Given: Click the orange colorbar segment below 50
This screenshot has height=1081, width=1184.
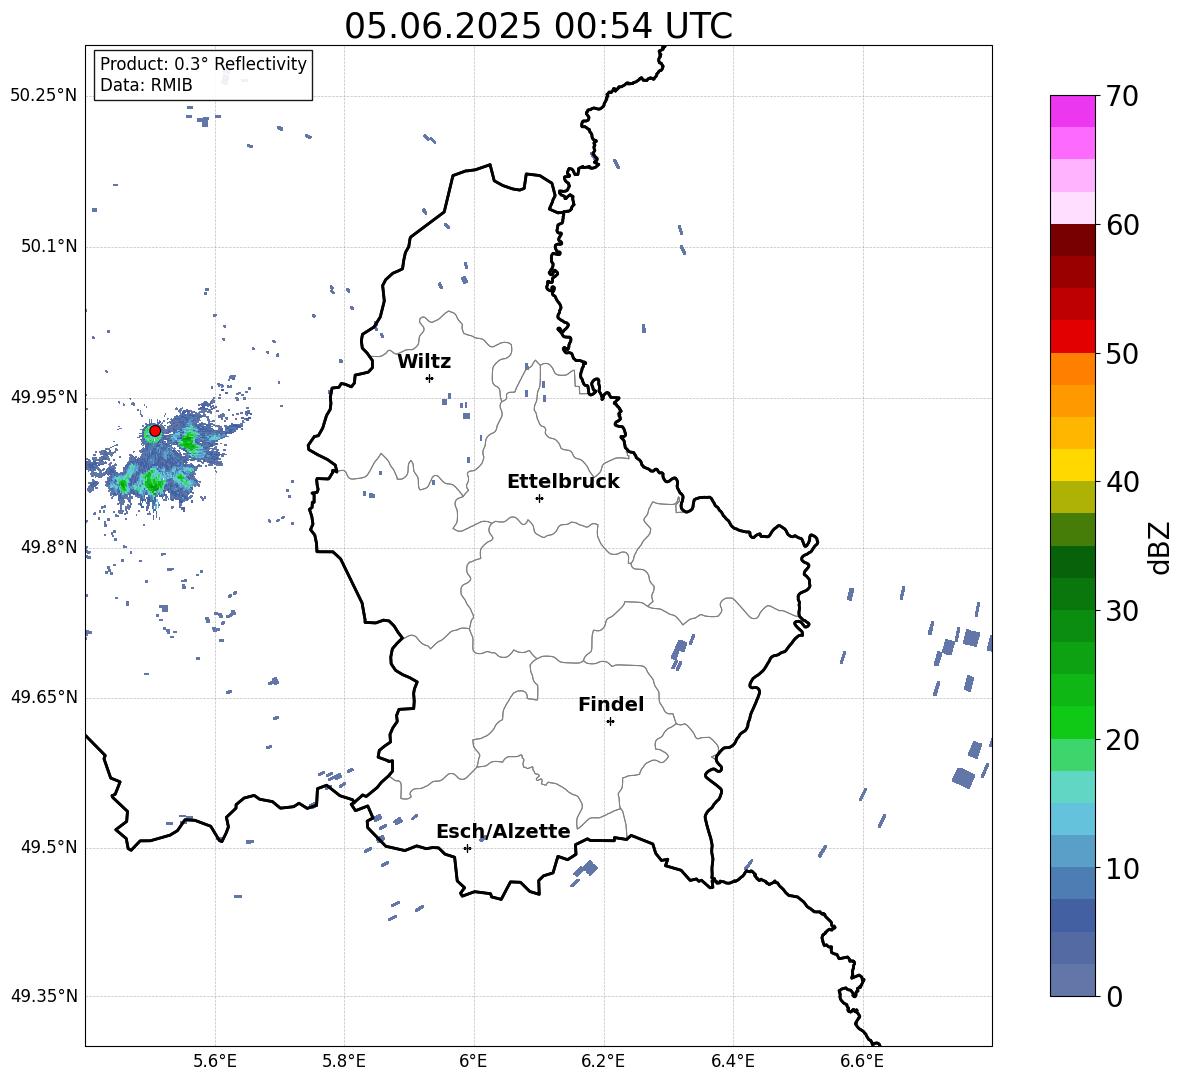Looking at the screenshot, I should click(x=1072, y=369).
